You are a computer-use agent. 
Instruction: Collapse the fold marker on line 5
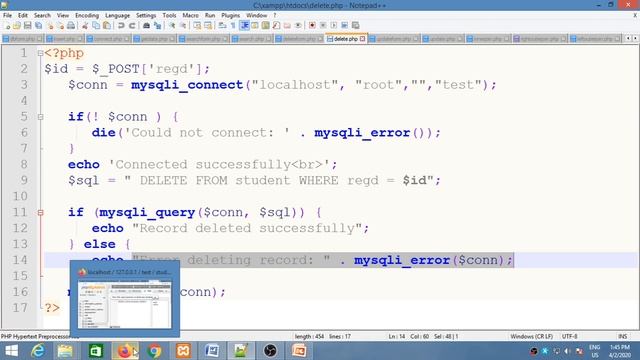(x=40, y=117)
